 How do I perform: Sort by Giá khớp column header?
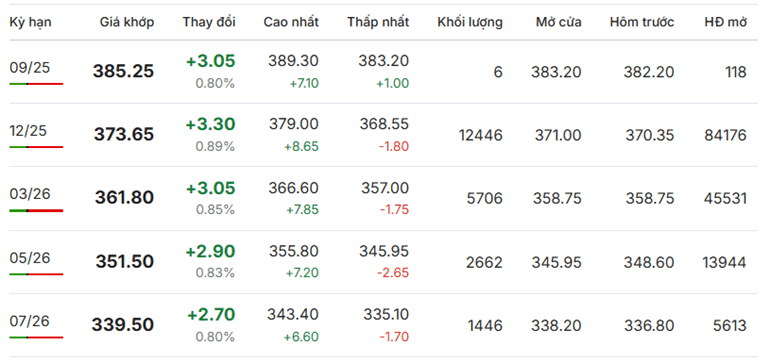[x=127, y=22]
